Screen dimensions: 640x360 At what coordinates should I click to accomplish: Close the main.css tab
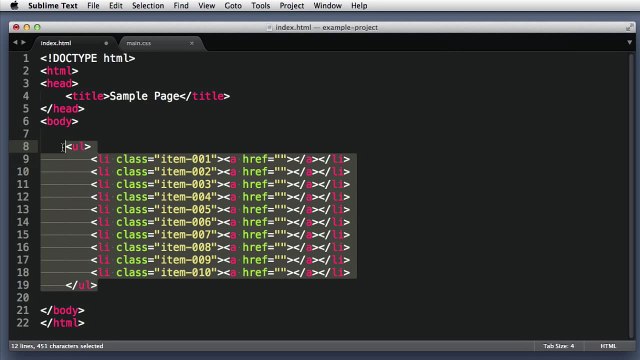coord(191,43)
